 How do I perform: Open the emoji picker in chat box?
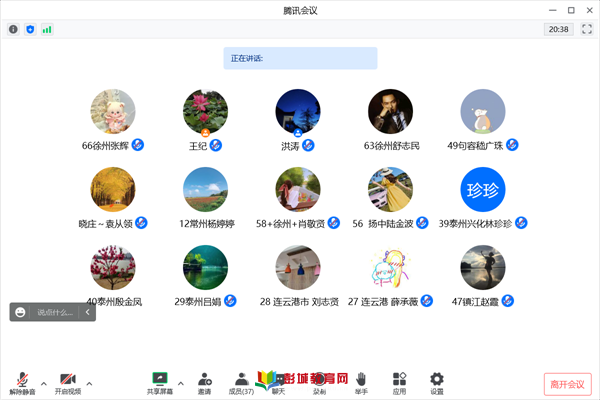(x=20, y=312)
